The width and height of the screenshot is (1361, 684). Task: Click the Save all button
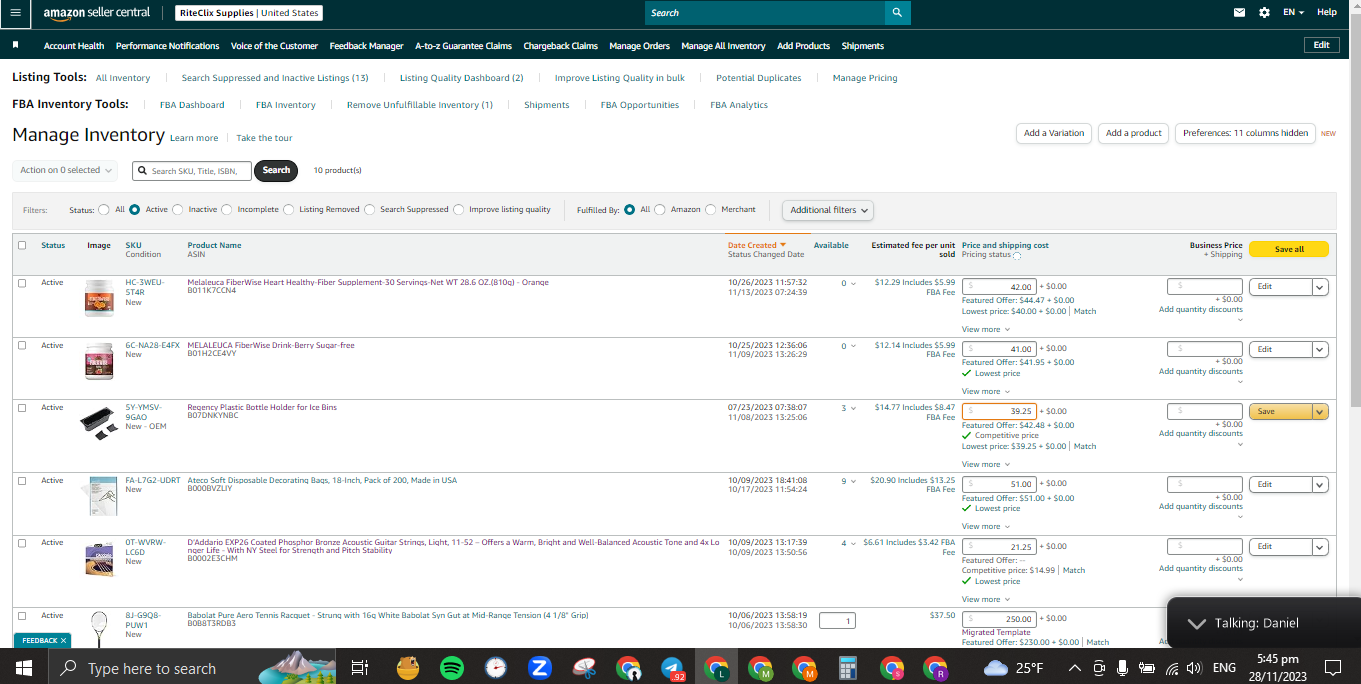(1289, 249)
